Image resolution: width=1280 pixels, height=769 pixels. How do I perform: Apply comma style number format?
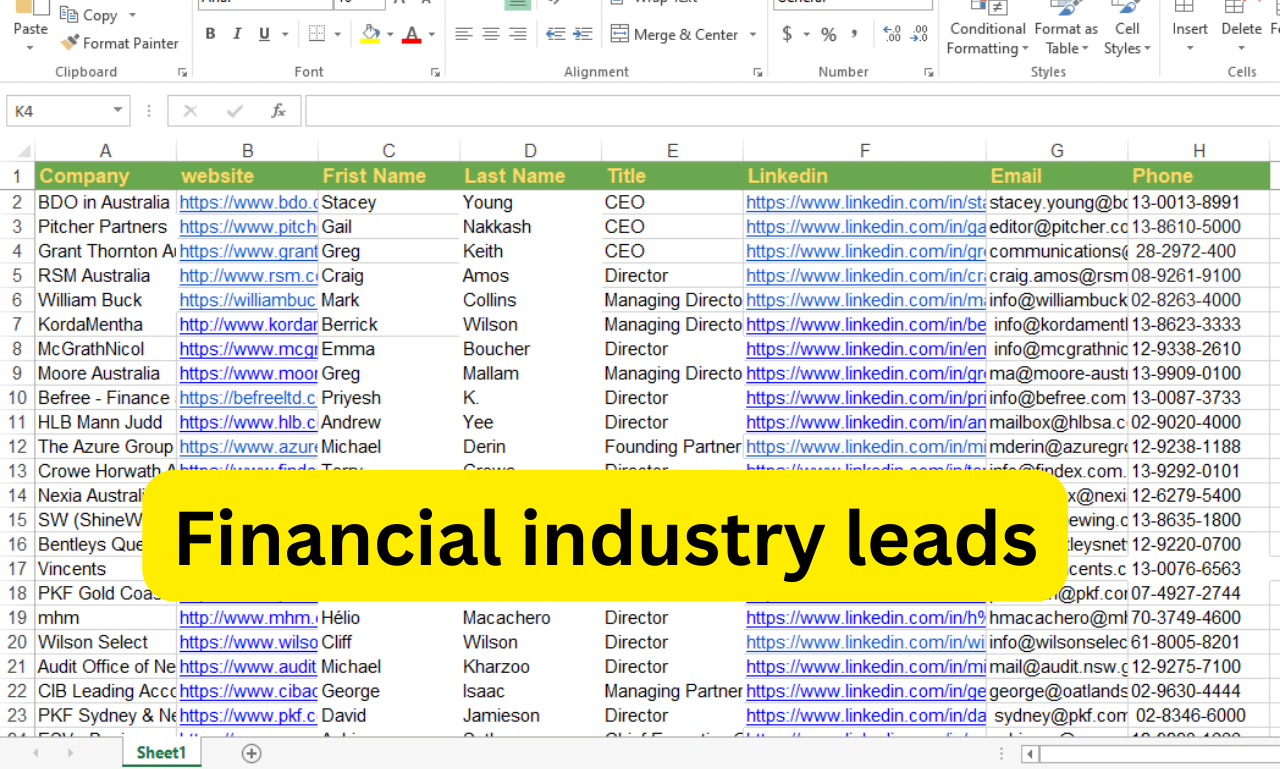point(854,34)
